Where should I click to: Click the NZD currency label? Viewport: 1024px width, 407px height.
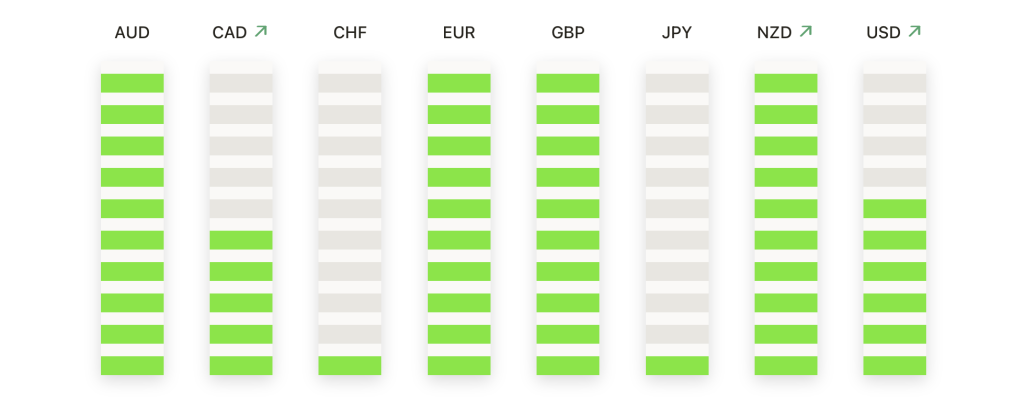775,33
